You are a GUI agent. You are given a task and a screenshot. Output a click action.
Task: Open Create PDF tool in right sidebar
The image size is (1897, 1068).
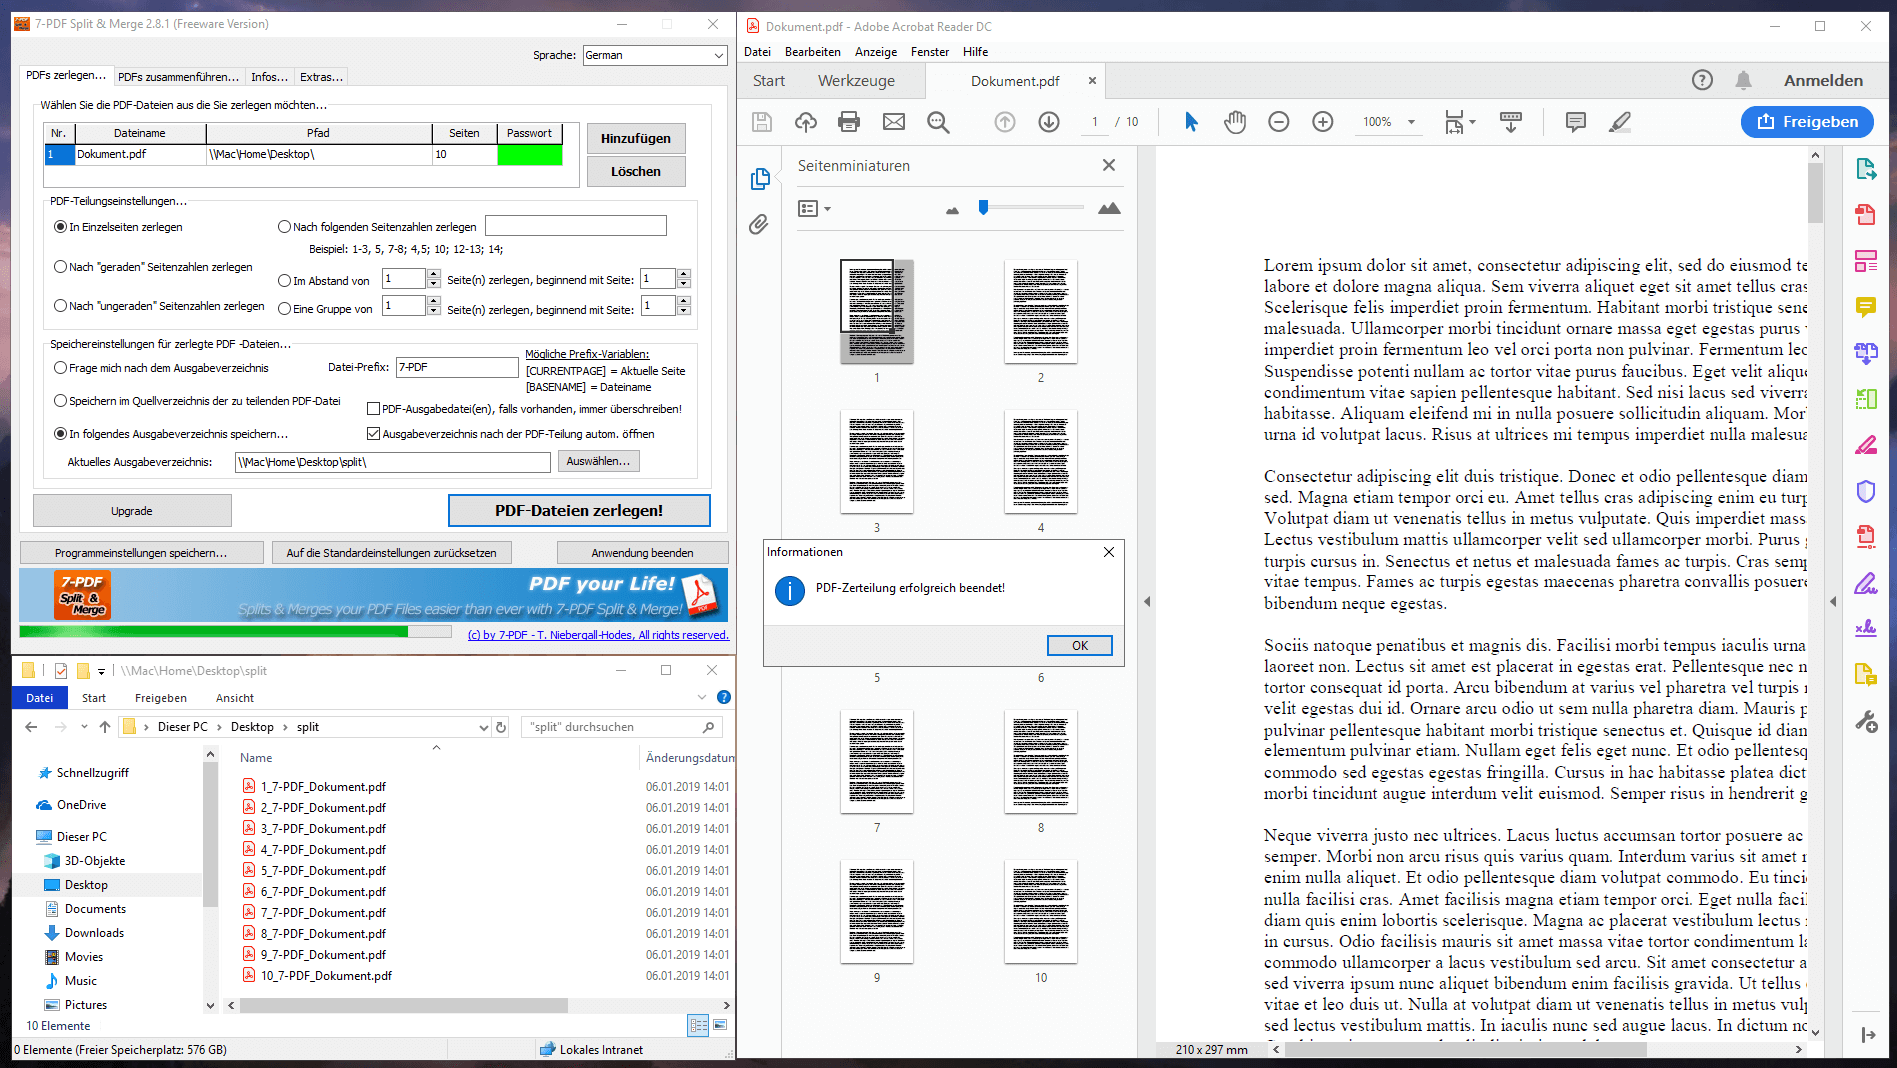tap(1866, 214)
